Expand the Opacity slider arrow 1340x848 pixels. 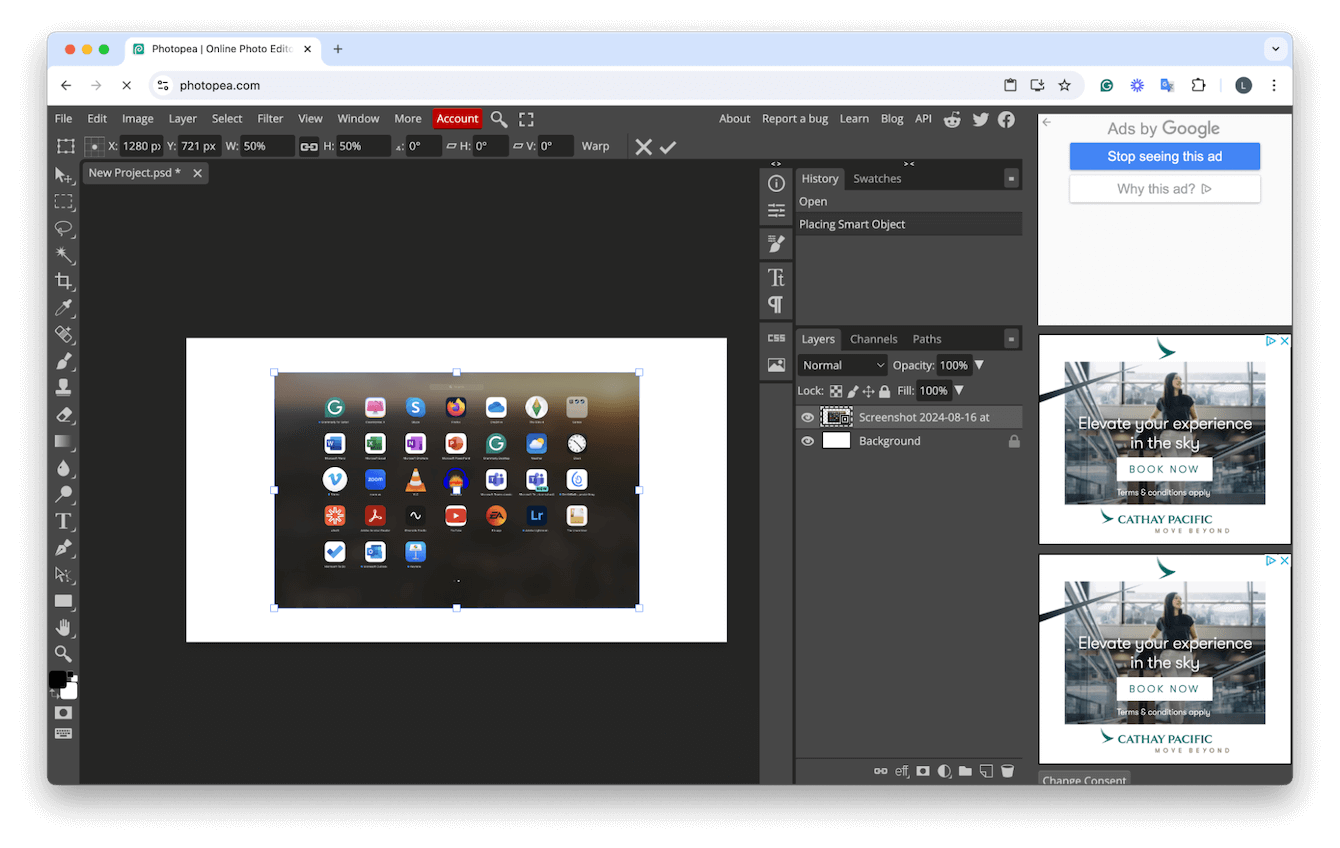click(979, 365)
